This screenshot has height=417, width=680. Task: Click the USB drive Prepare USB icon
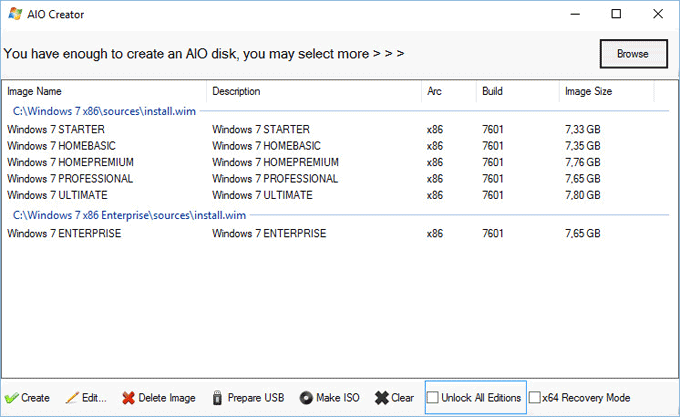tap(217, 398)
